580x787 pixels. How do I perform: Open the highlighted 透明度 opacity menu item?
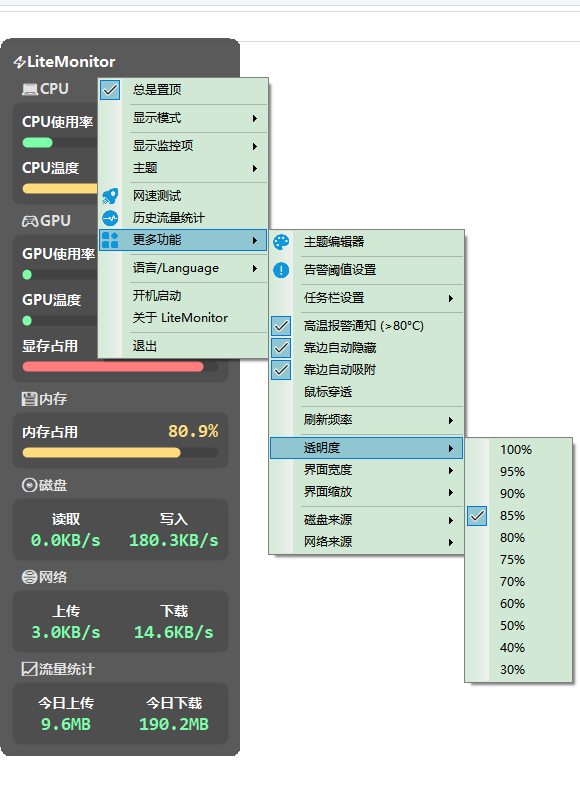tap(366, 448)
